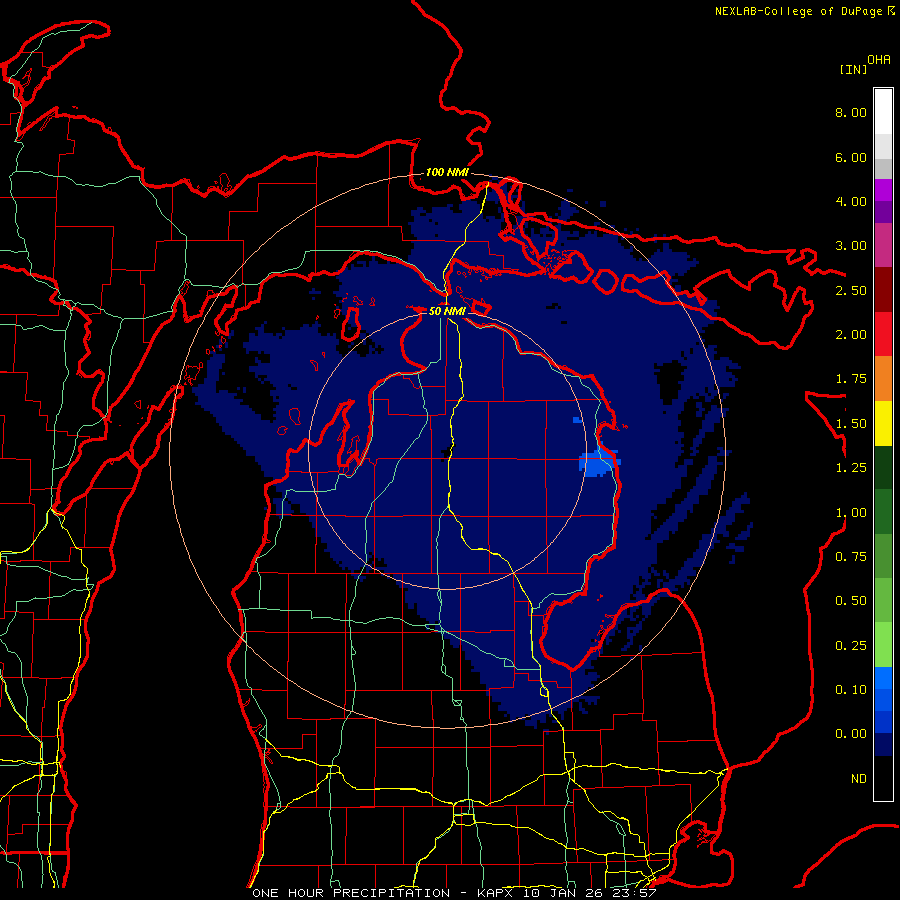Select the 2.50 legend value
Screen dimensions: 900x900
coord(851,290)
